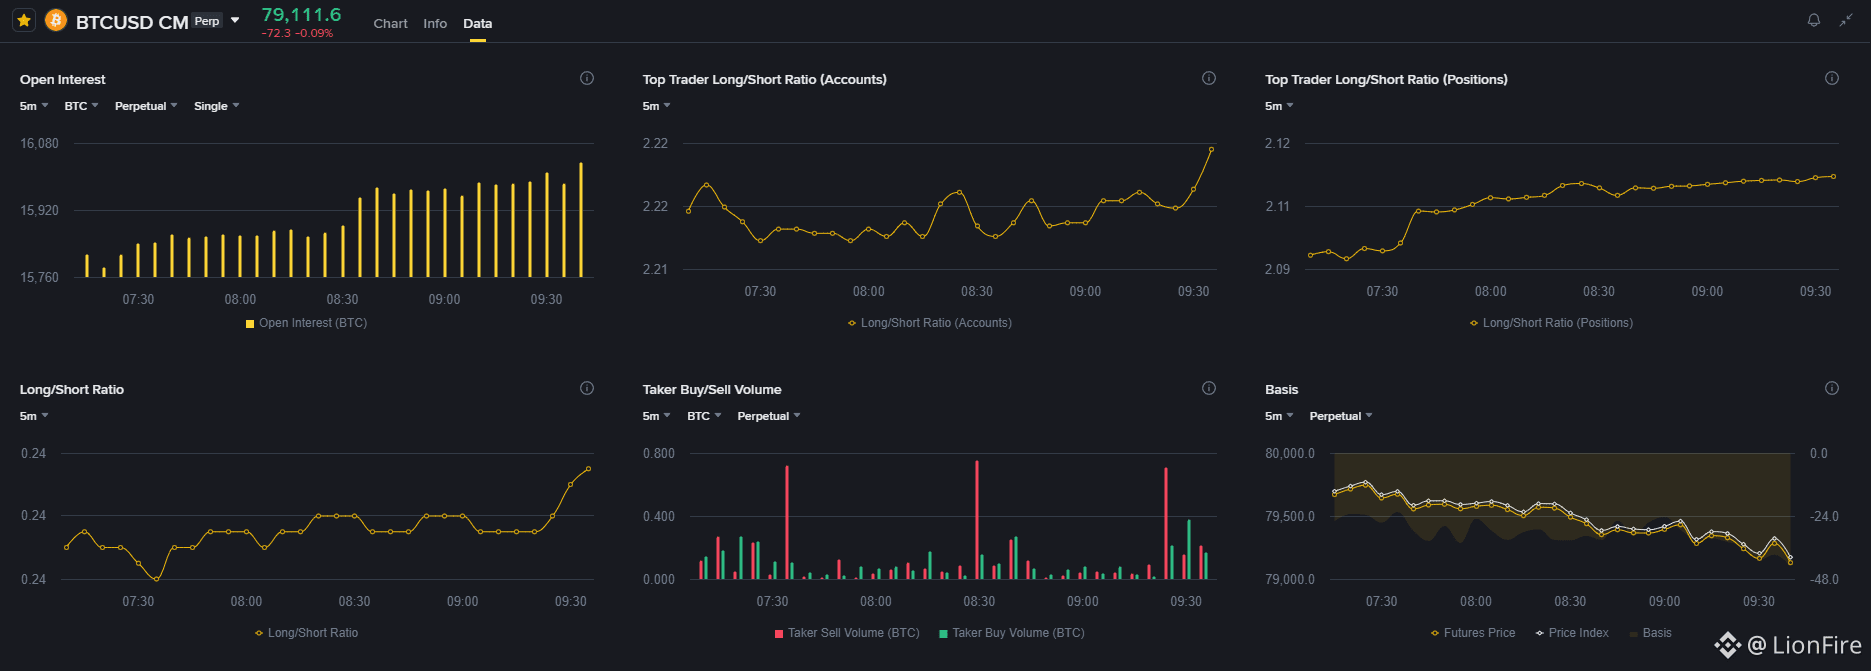Click the favorite star icon beside BTCUSD
Image resolution: width=1871 pixels, height=671 pixels.
point(24,20)
